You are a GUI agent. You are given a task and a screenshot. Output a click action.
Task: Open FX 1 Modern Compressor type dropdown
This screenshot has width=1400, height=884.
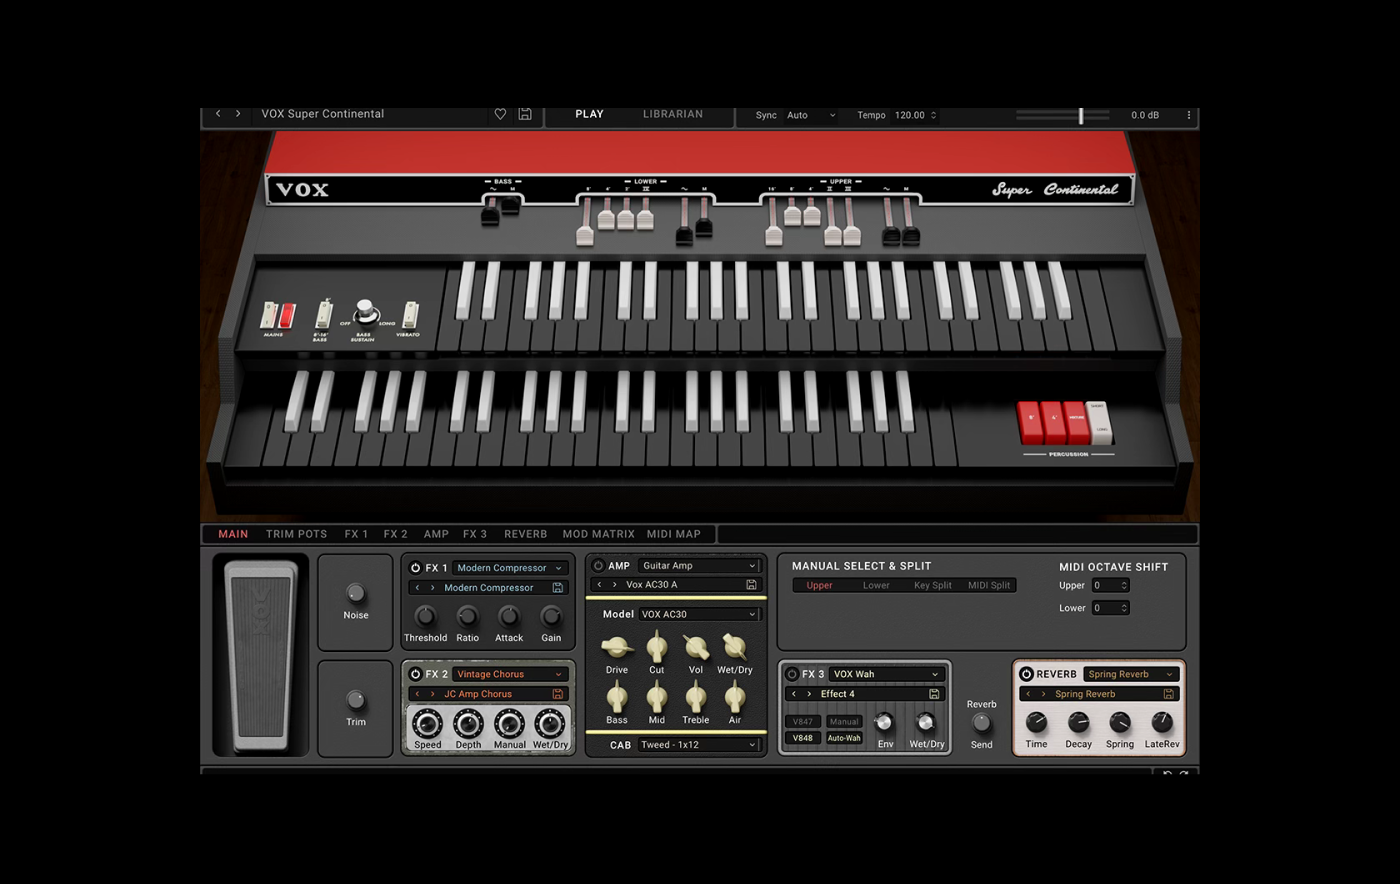click(510, 568)
